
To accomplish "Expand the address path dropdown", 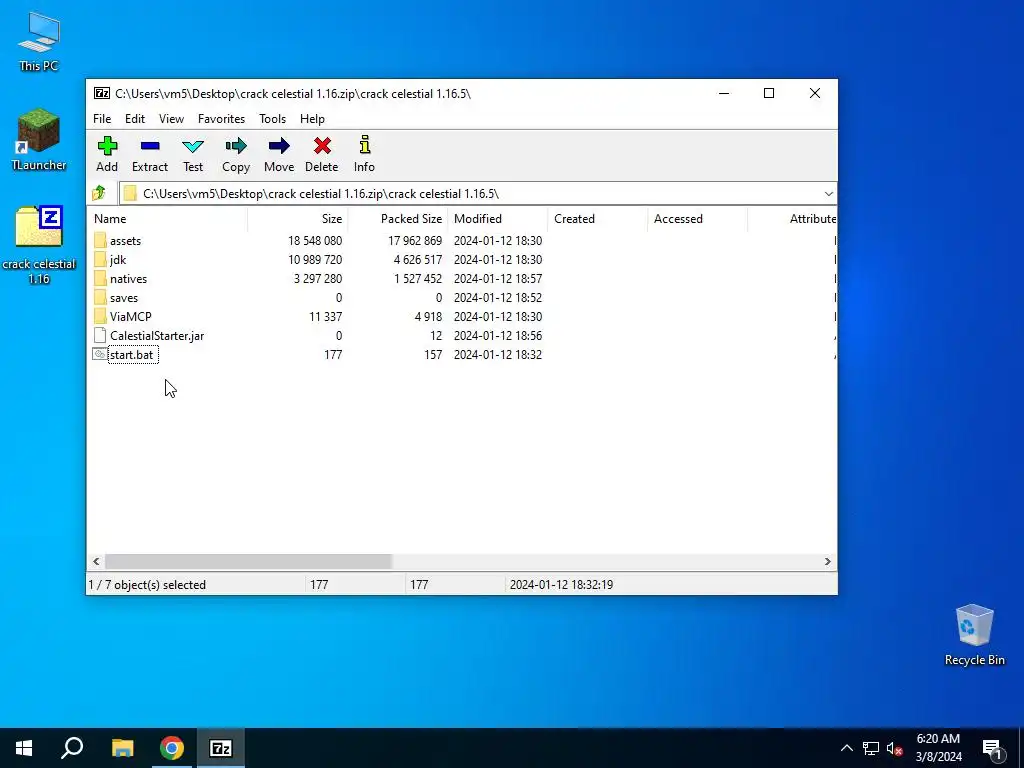I will coord(828,193).
